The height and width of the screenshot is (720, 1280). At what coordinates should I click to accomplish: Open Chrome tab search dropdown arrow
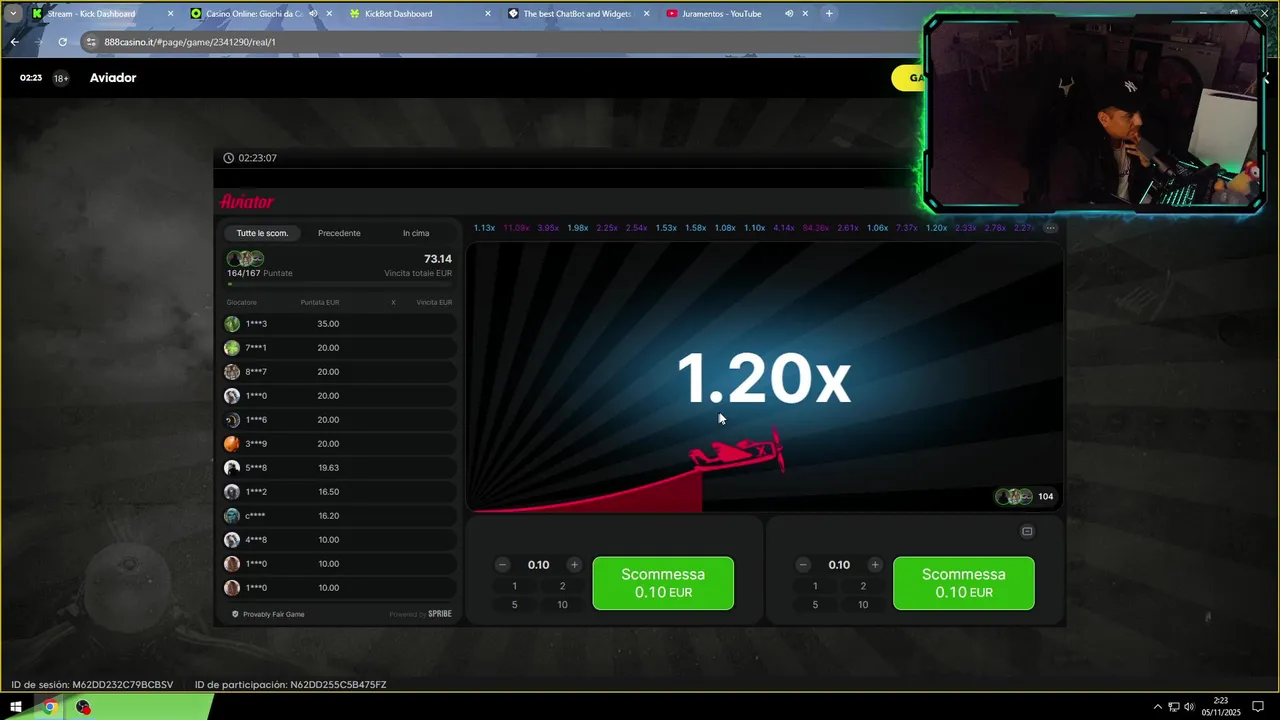coord(13,14)
